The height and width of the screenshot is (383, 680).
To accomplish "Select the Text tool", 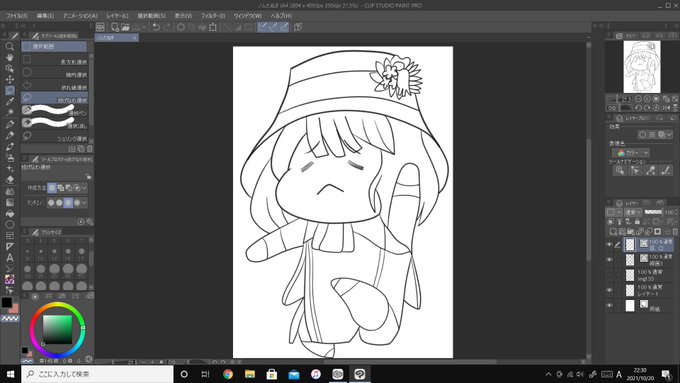I will [10, 258].
